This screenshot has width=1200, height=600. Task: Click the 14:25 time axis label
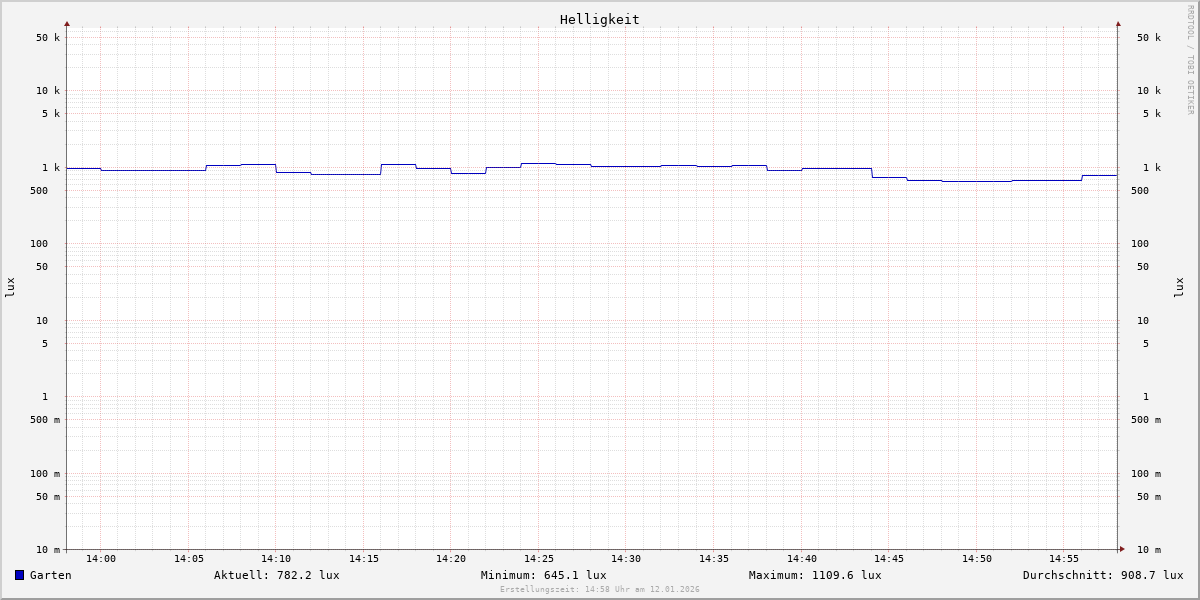[539, 559]
